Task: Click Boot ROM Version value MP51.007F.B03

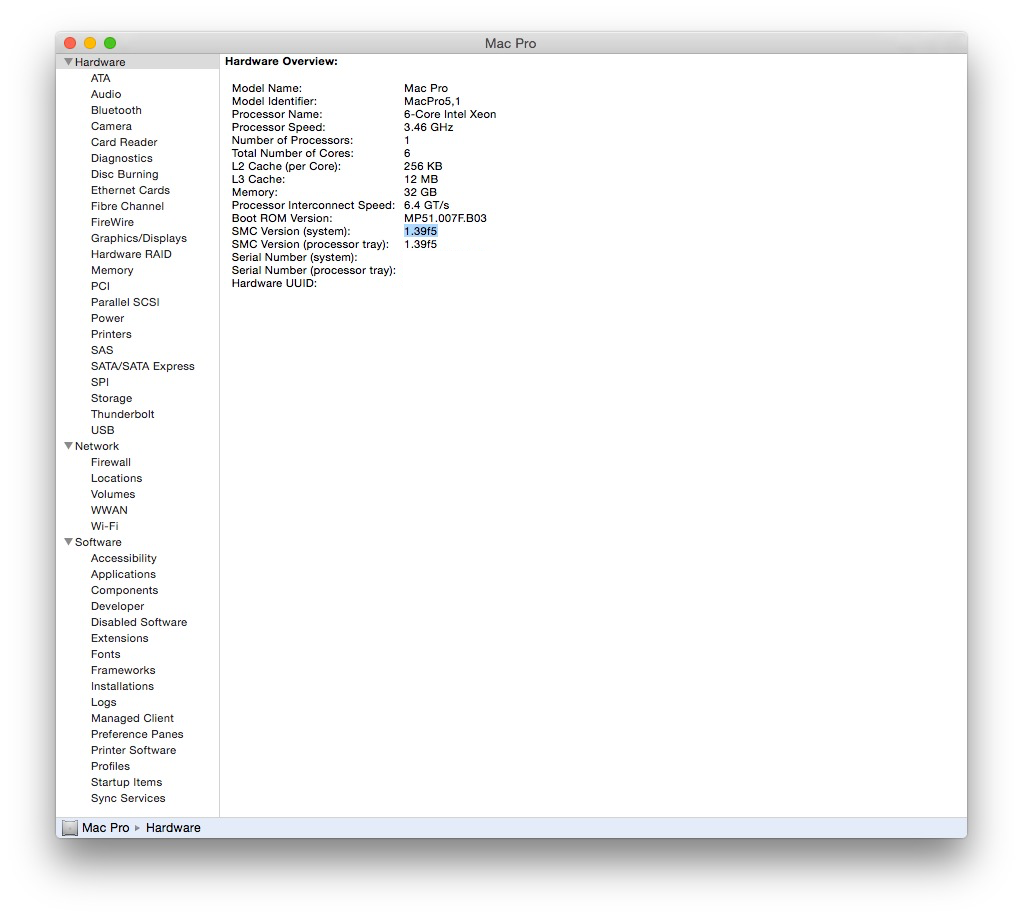Action: click(445, 218)
